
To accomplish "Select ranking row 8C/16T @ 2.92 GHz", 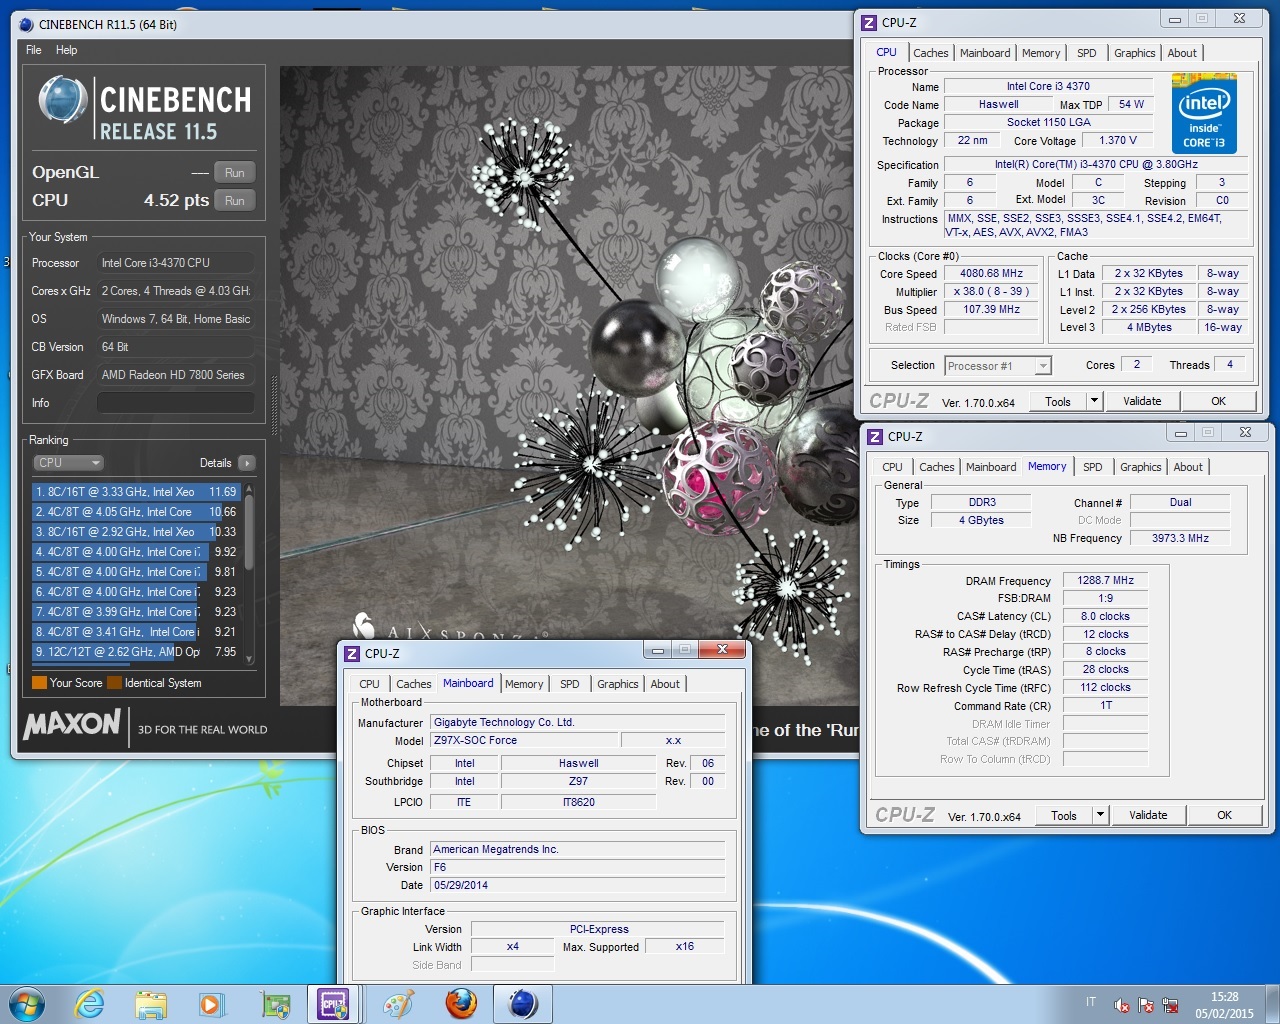I will point(136,532).
